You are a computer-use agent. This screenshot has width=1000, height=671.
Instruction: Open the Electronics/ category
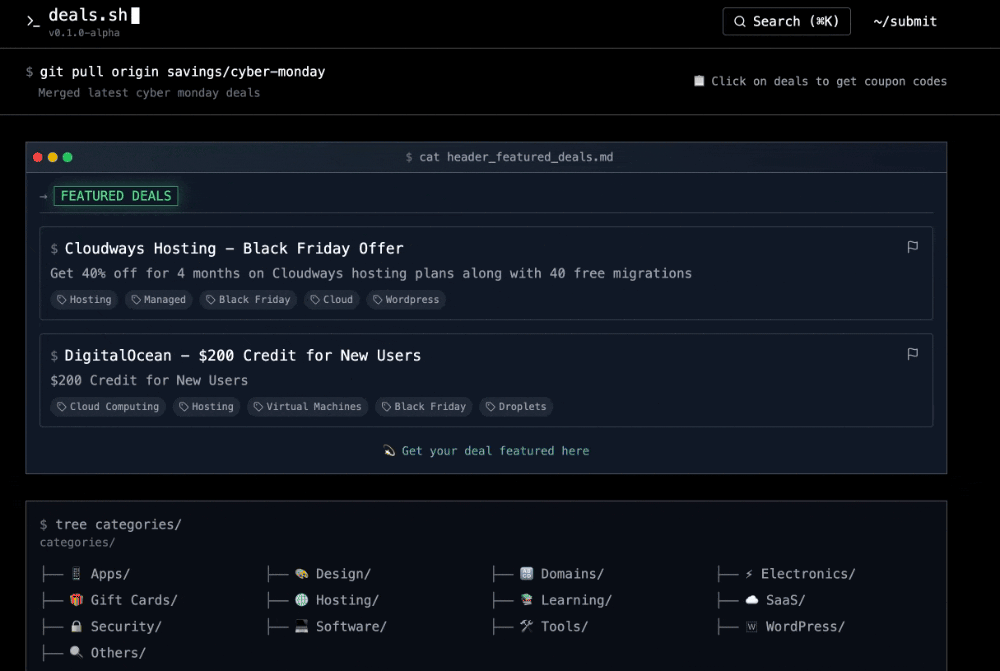[807, 573]
